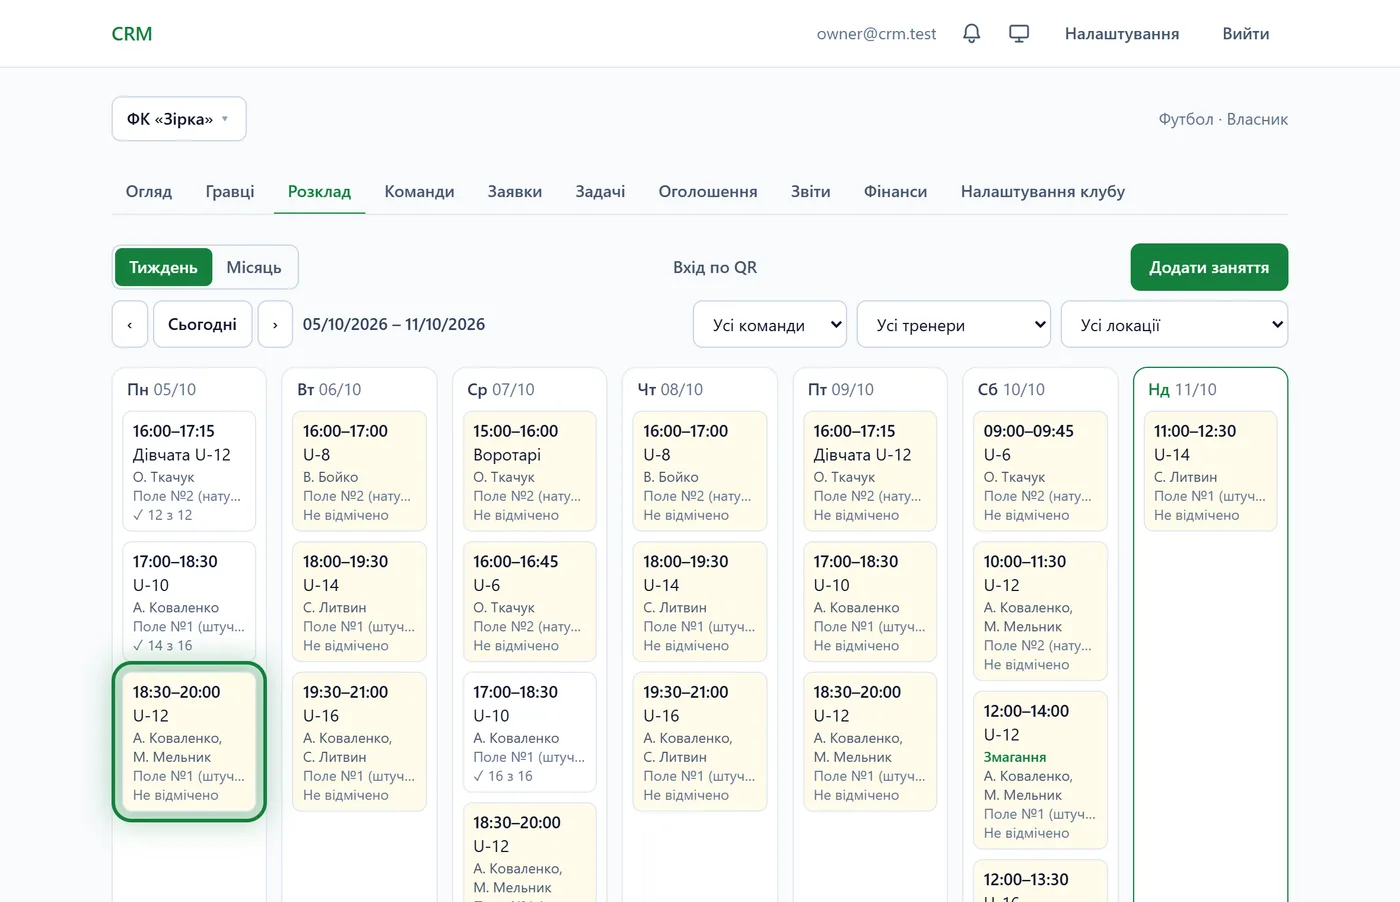Open Wednesday 16:00–16:45 U-6 session
Screen dimensions: 1400x902
[x=529, y=601]
